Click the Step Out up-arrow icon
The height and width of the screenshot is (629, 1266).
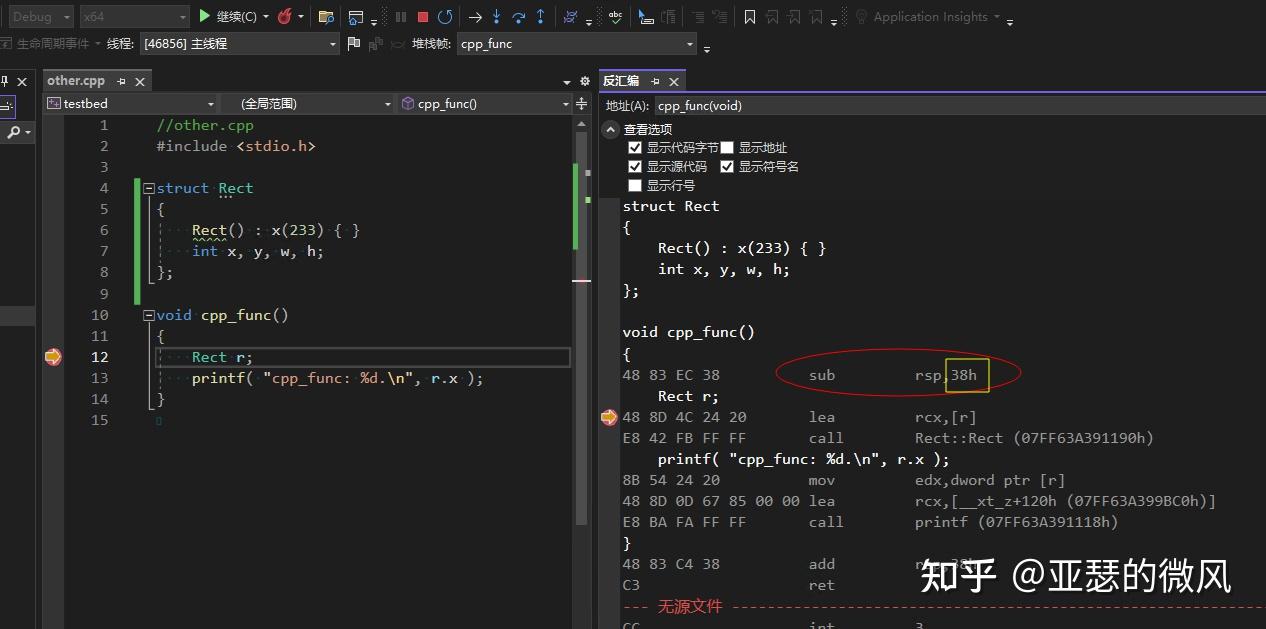[x=541, y=16]
